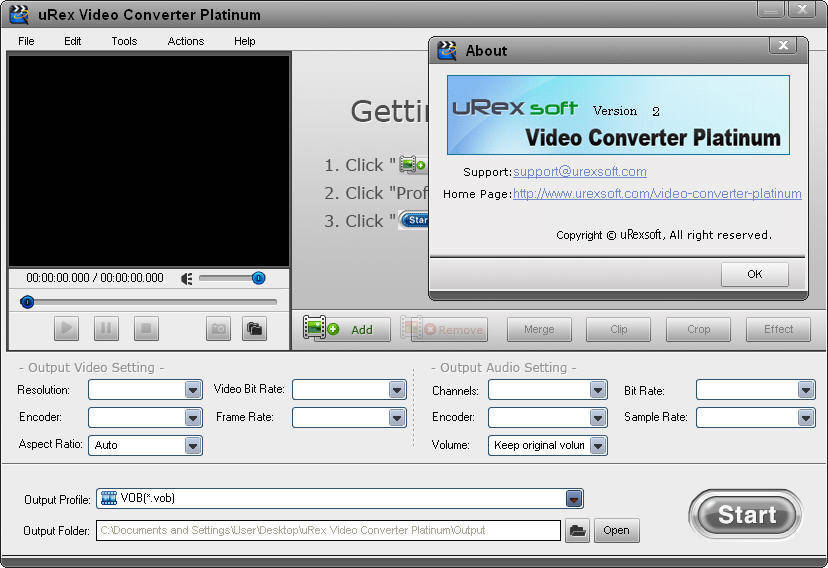
Task: Click OK in the About dialog
Action: [755, 274]
